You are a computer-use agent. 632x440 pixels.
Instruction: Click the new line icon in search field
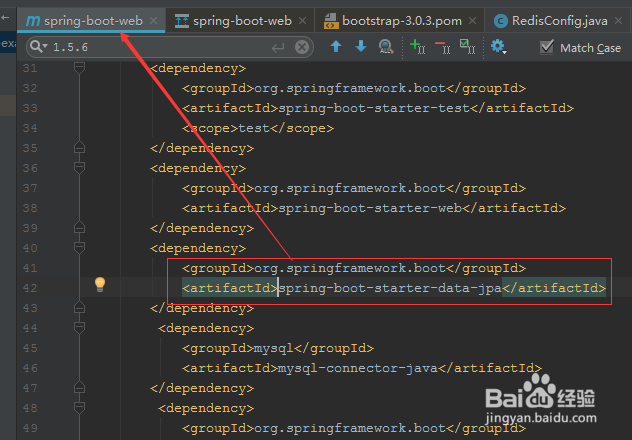(x=278, y=48)
